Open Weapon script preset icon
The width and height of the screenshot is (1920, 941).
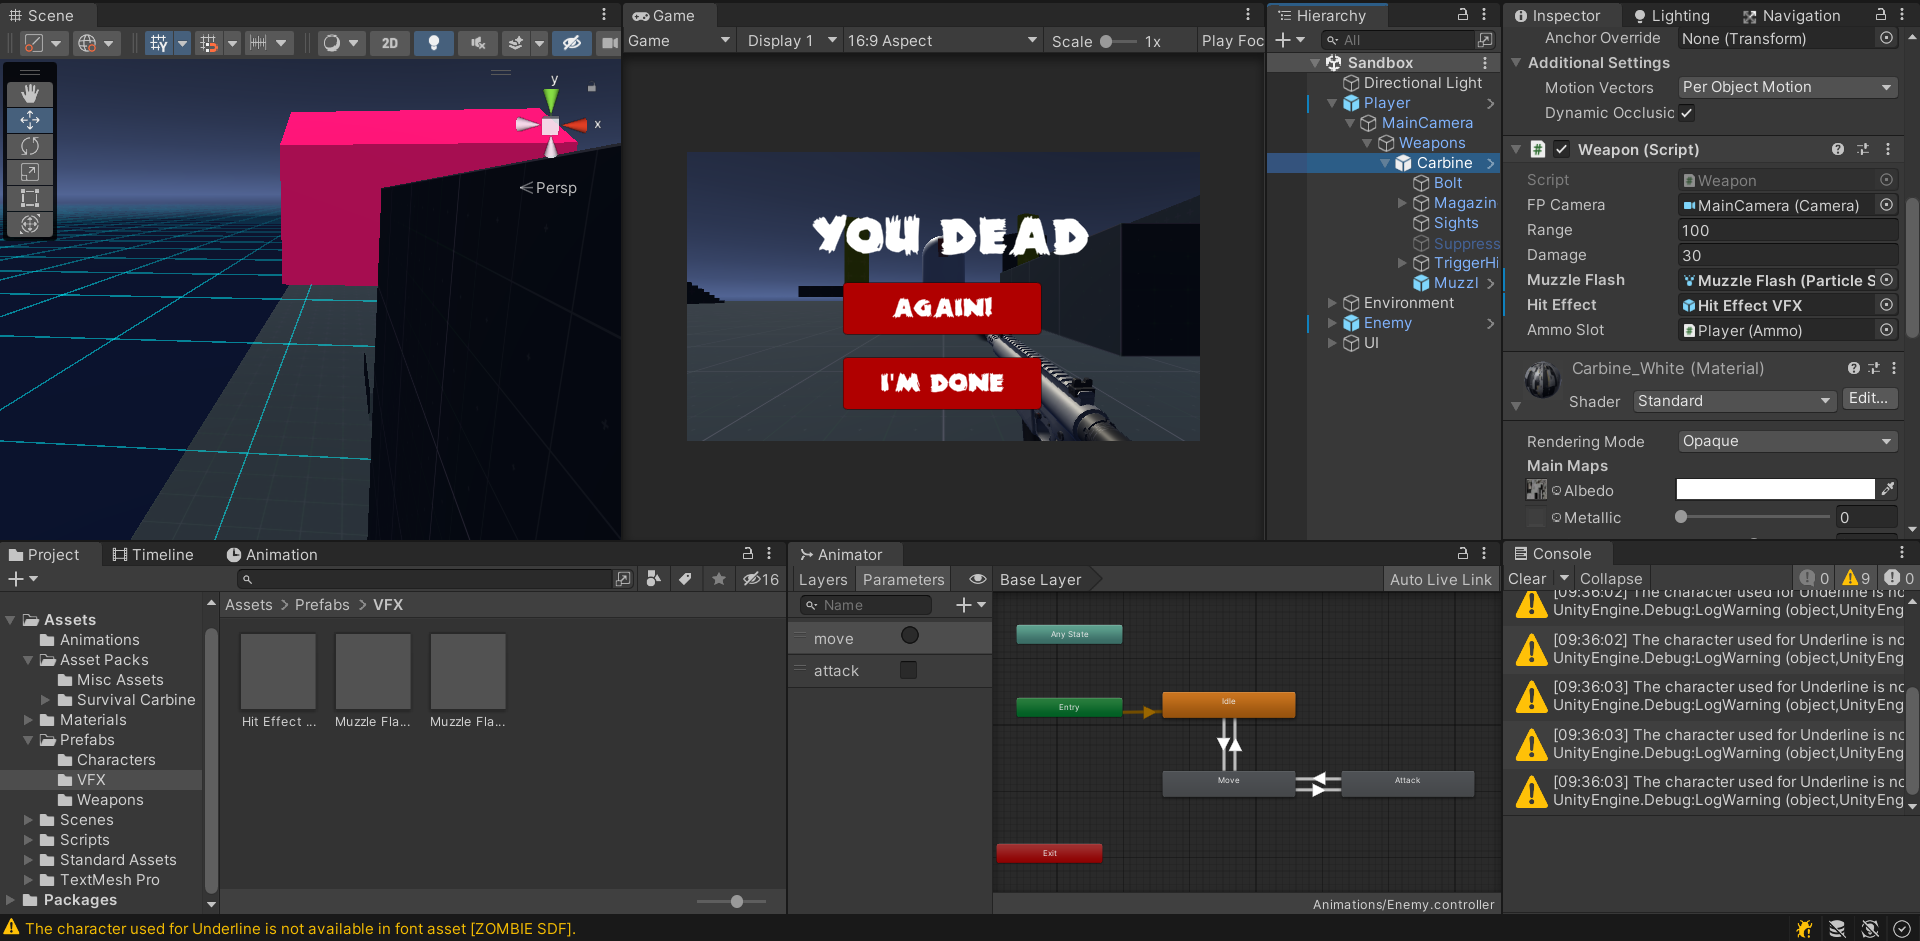[1863, 149]
